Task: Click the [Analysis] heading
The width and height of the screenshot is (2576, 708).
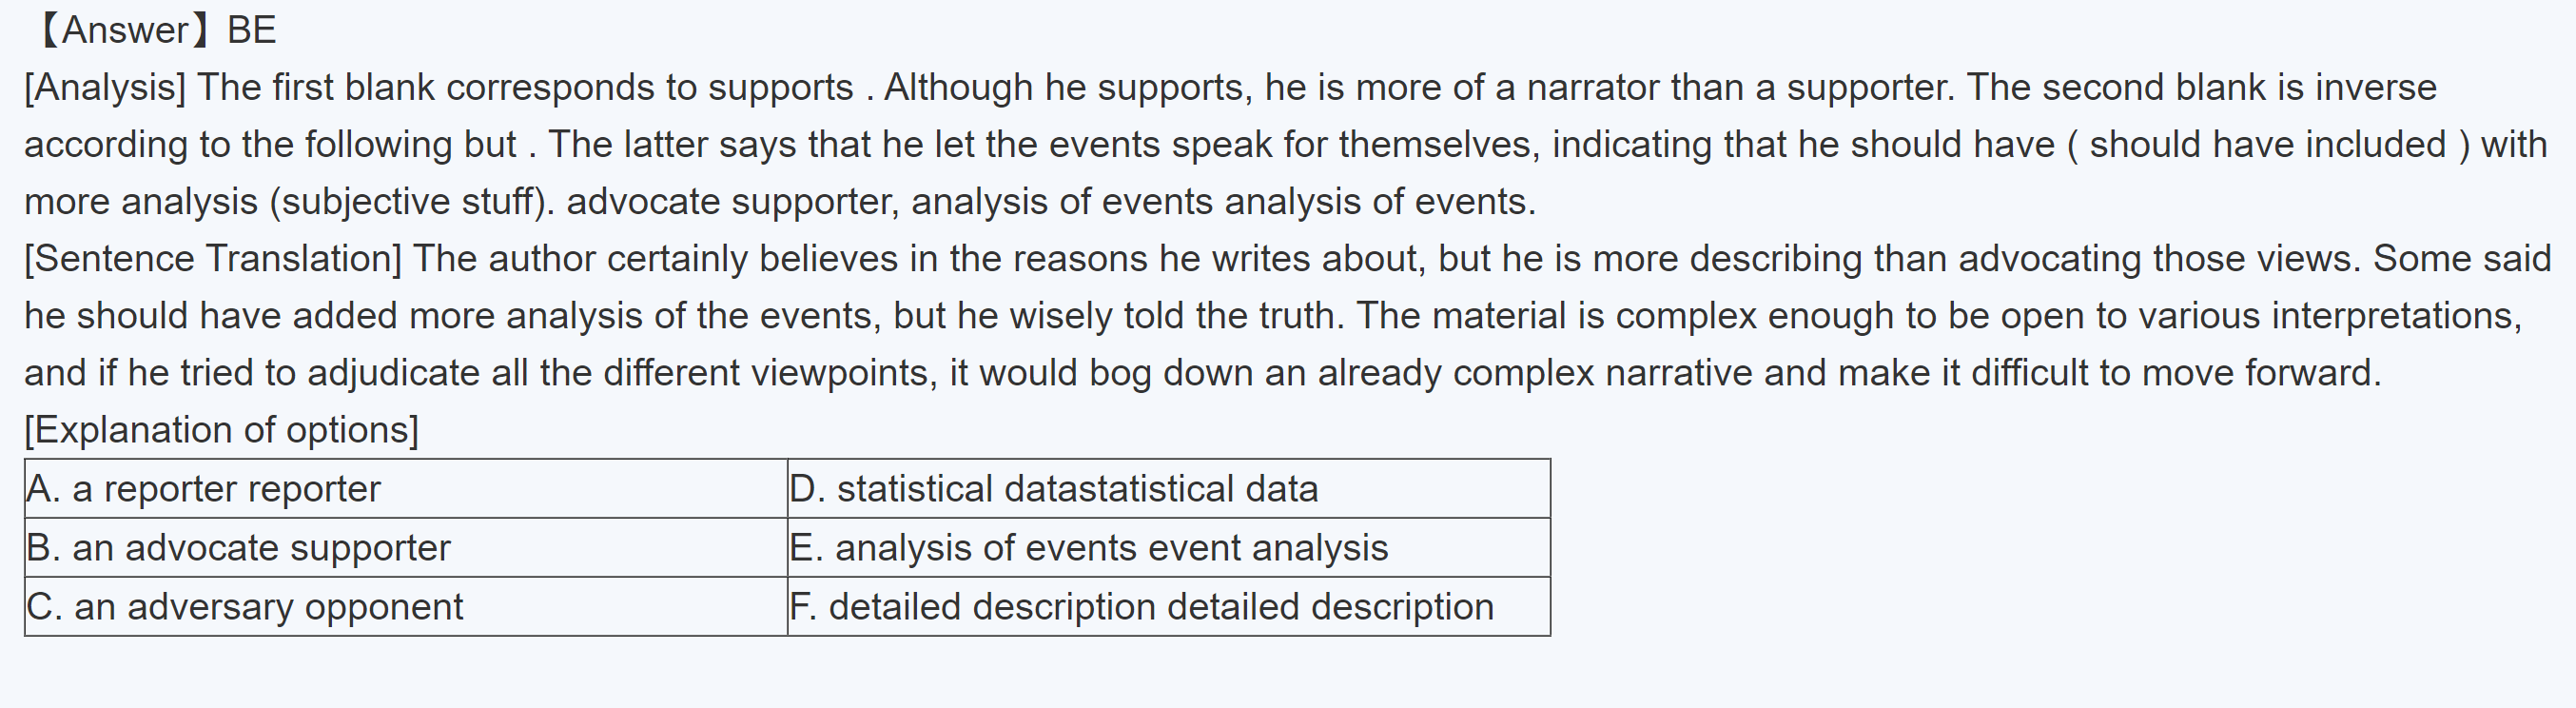Action: 105,88
